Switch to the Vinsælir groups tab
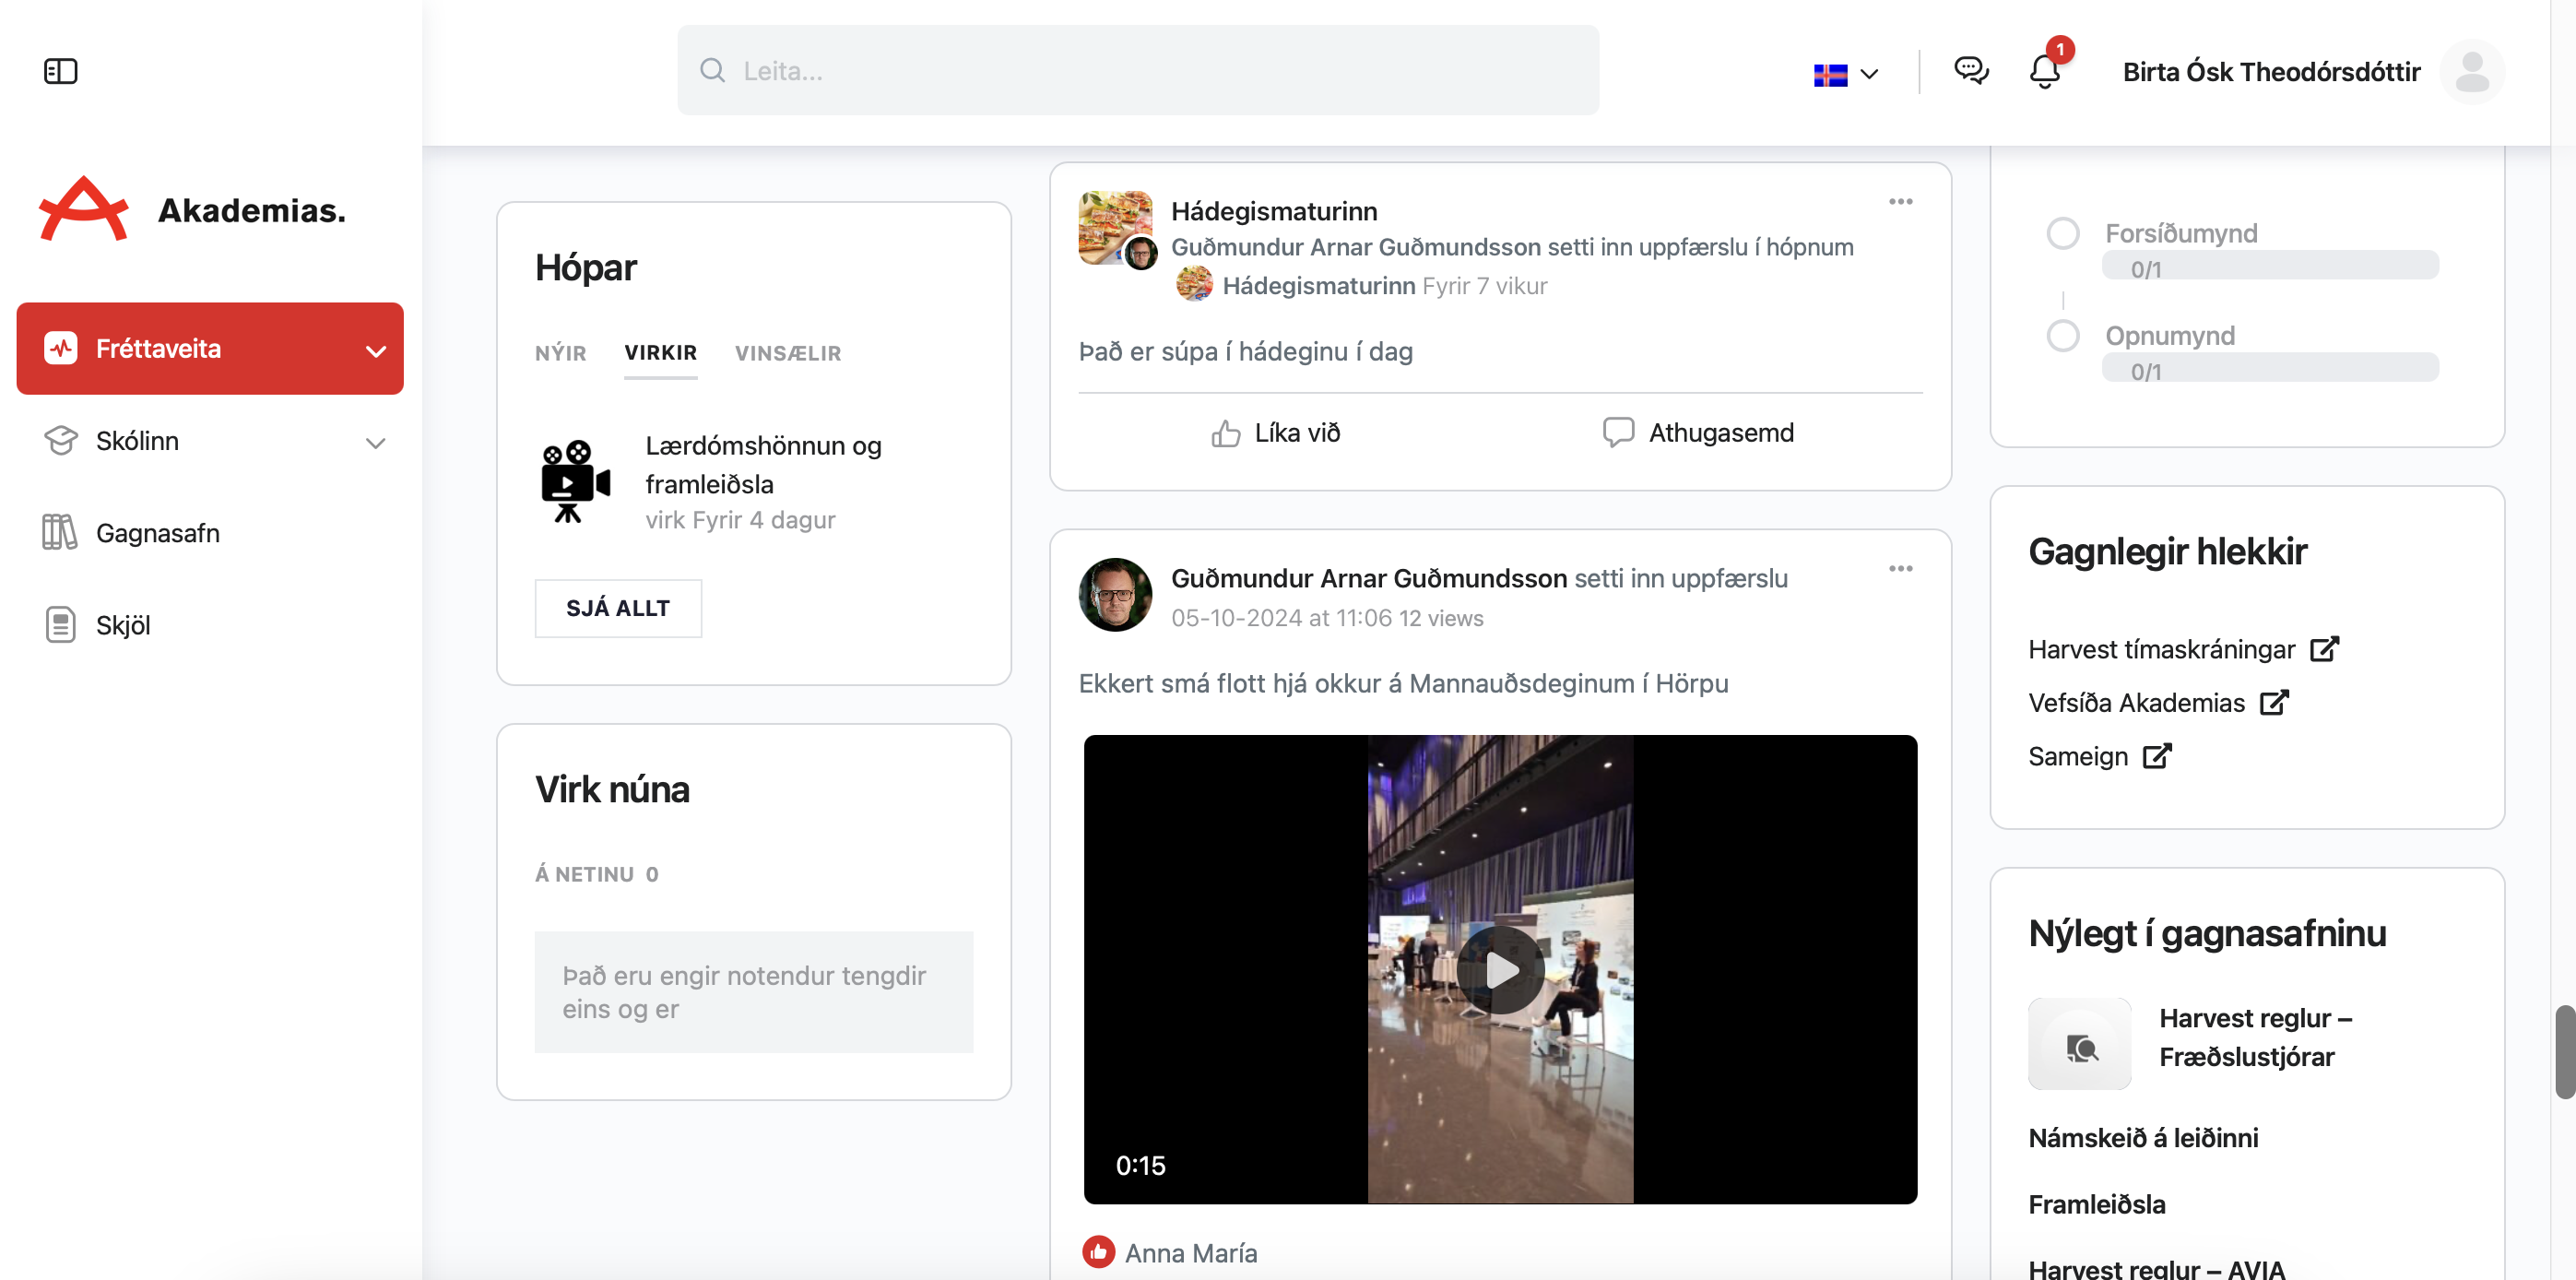Image resolution: width=2576 pixels, height=1280 pixels. [x=787, y=353]
